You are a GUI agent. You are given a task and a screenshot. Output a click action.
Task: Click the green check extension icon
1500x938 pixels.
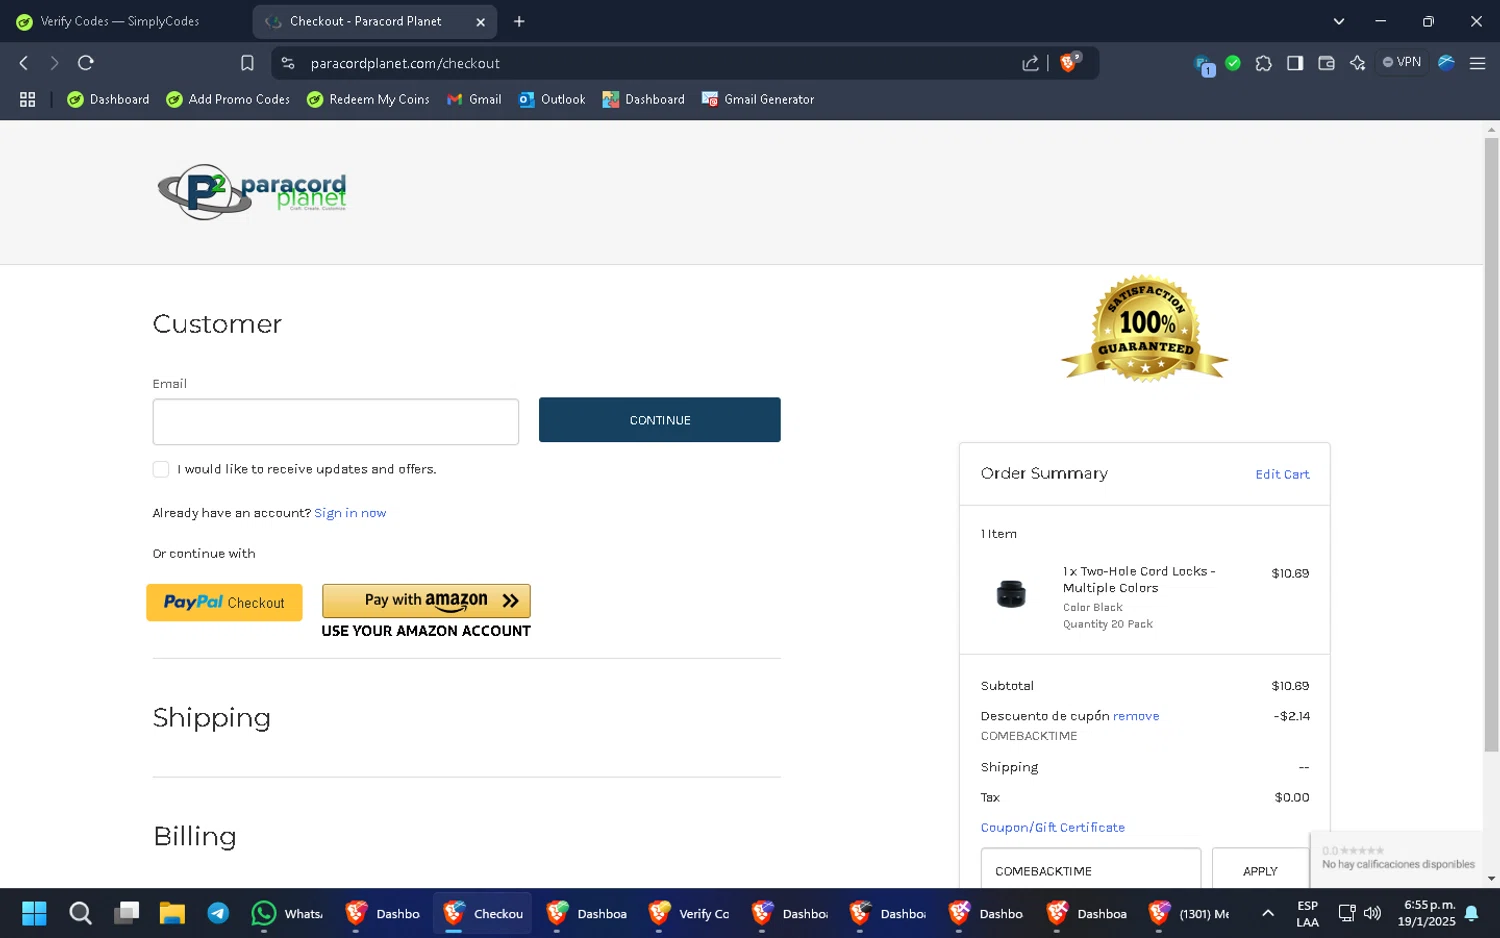coord(1233,63)
